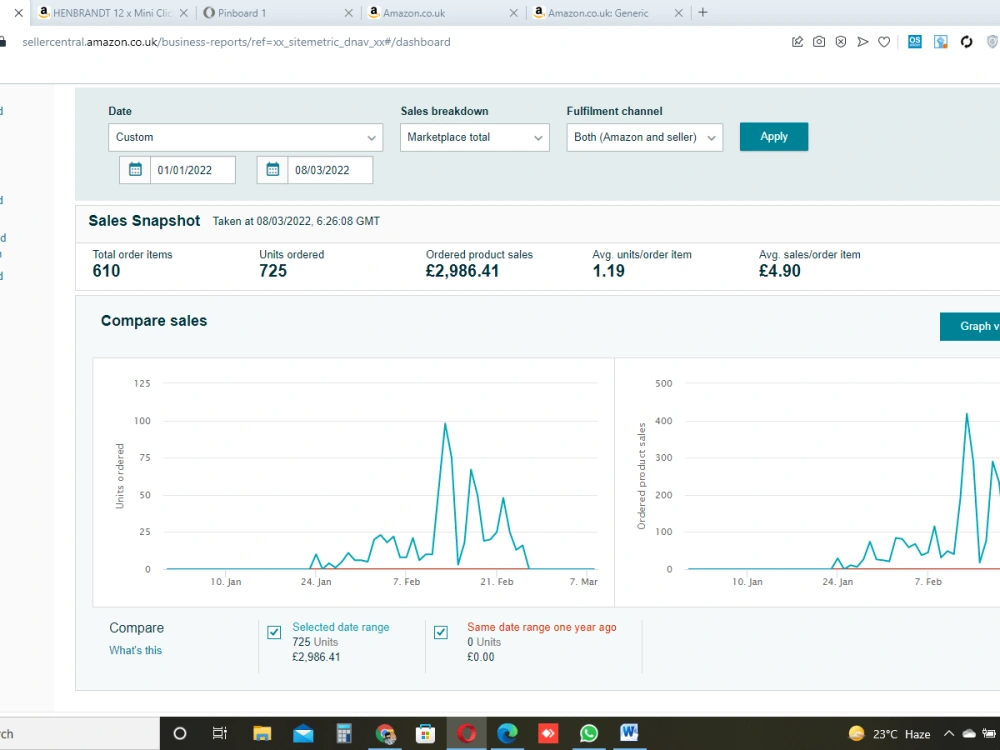
Task: Open start date calendar icon
Action: click(x=135, y=170)
